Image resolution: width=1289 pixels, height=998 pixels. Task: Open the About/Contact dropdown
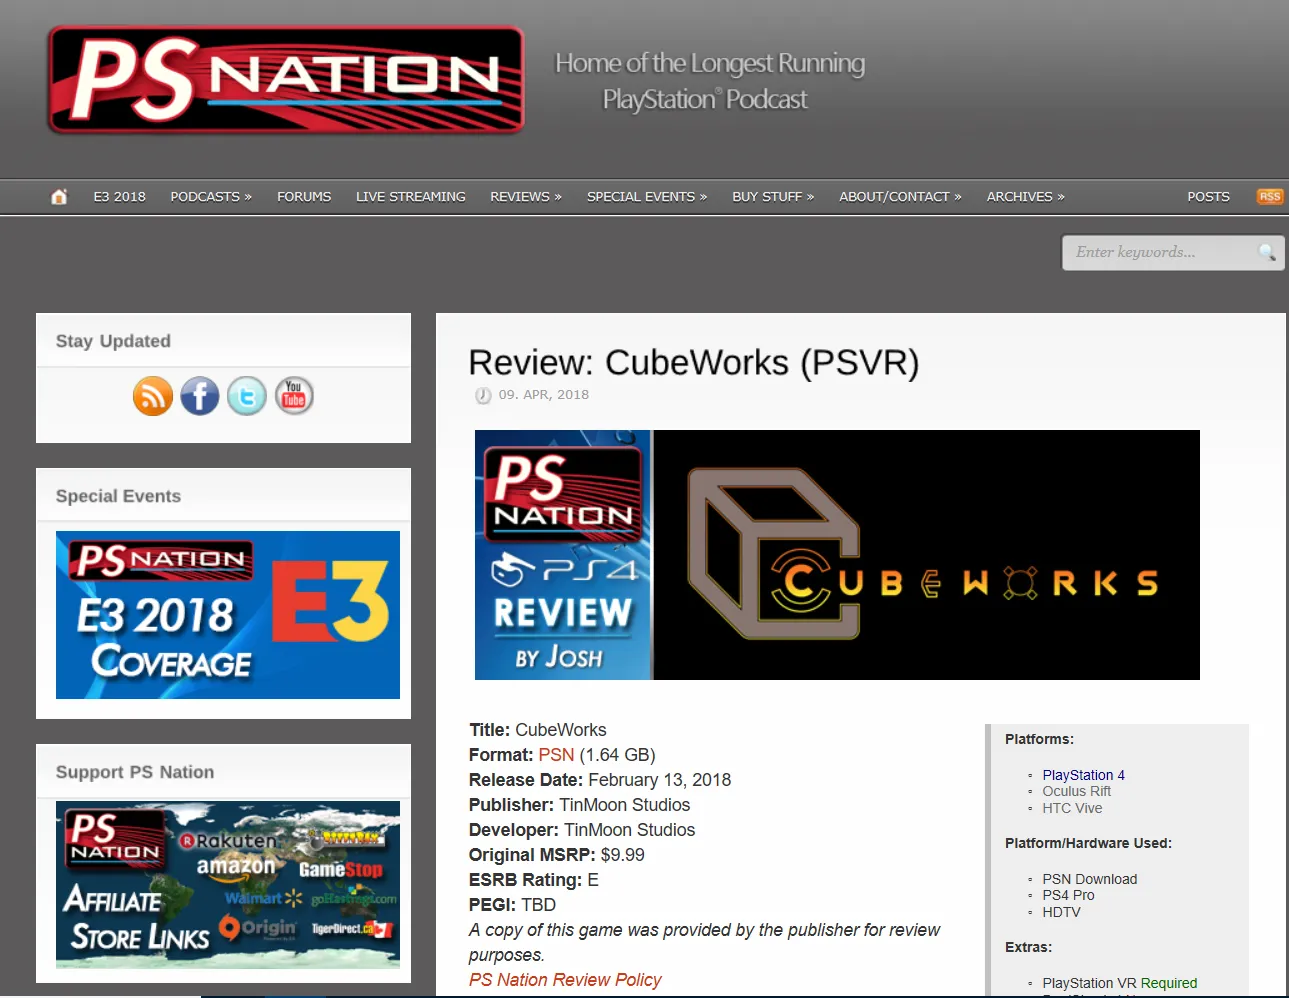tap(899, 197)
